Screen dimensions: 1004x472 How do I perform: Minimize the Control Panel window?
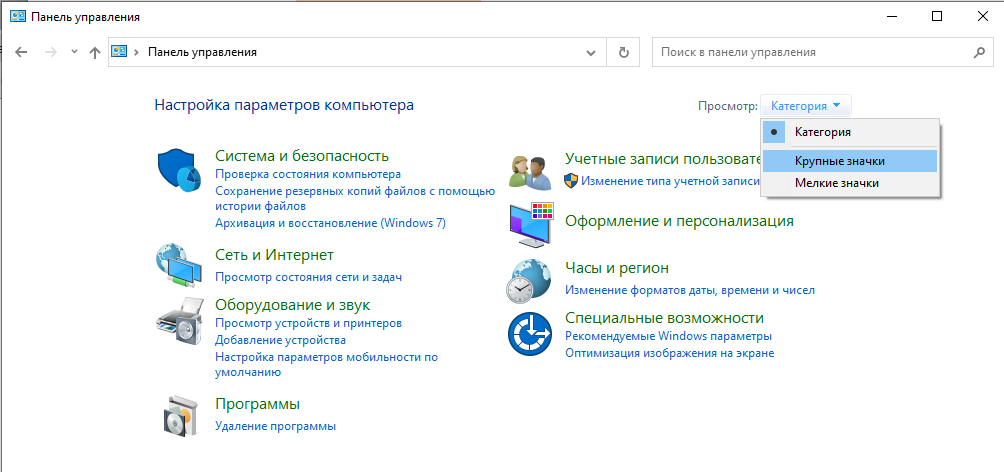(x=890, y=17)
